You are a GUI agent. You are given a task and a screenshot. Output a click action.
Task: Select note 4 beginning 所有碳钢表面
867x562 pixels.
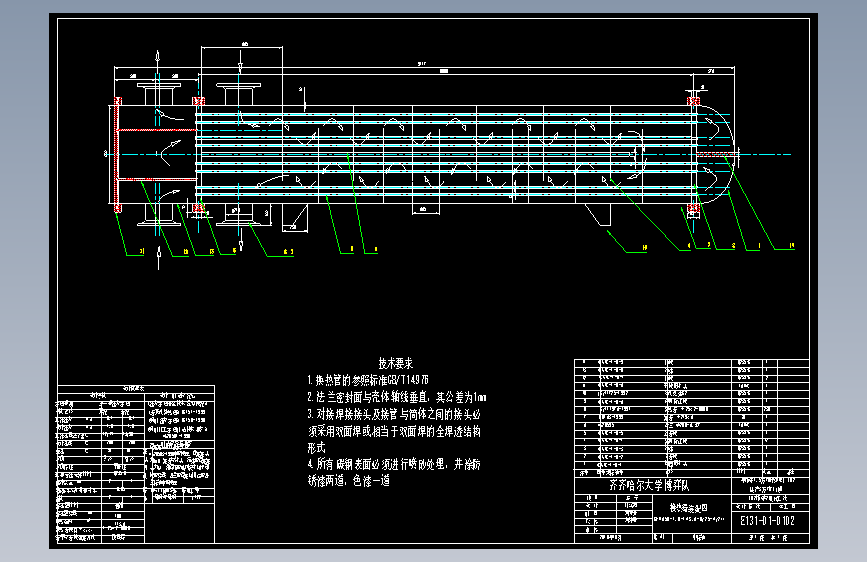click(394, 464)
